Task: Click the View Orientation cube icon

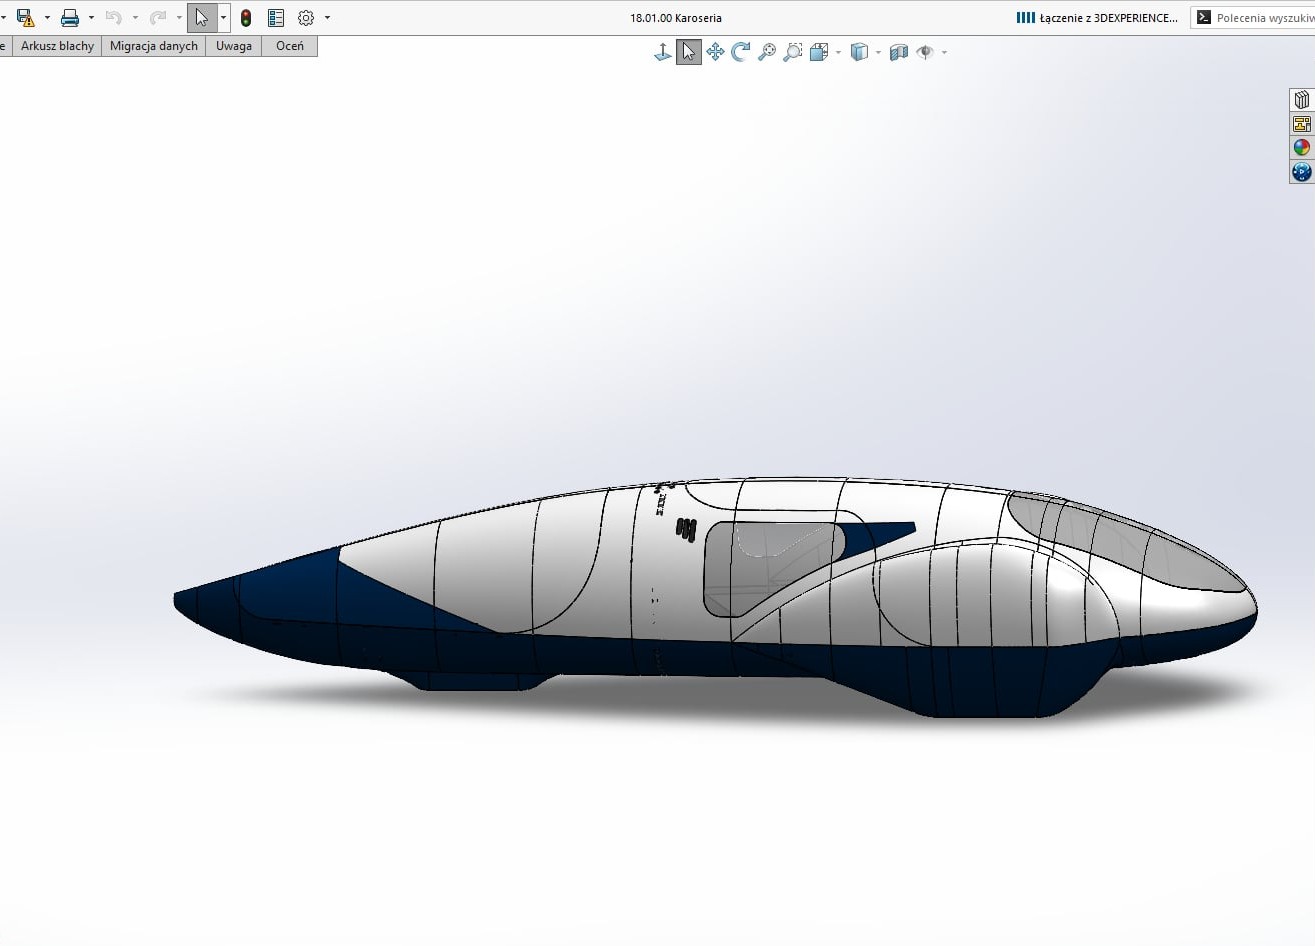Action: [x=820, y=51]
